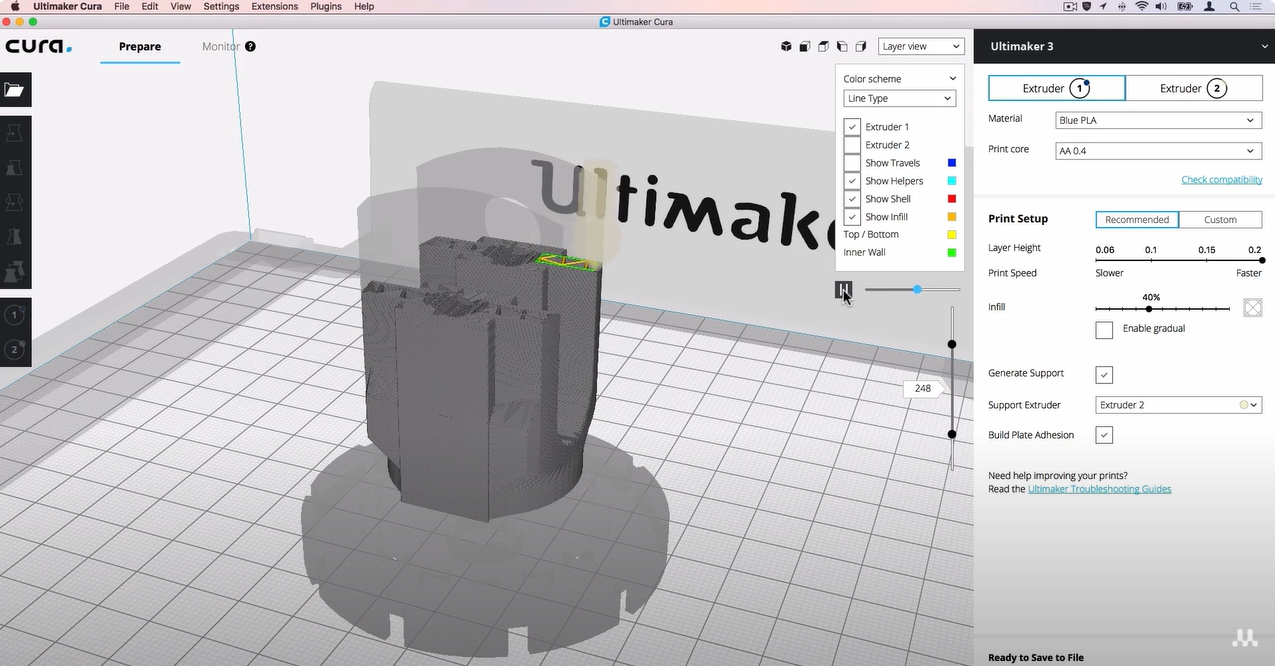Disable the Show Infill checkbox
This screenshot has width=1275, height=666.
click(x=851, y=216)
